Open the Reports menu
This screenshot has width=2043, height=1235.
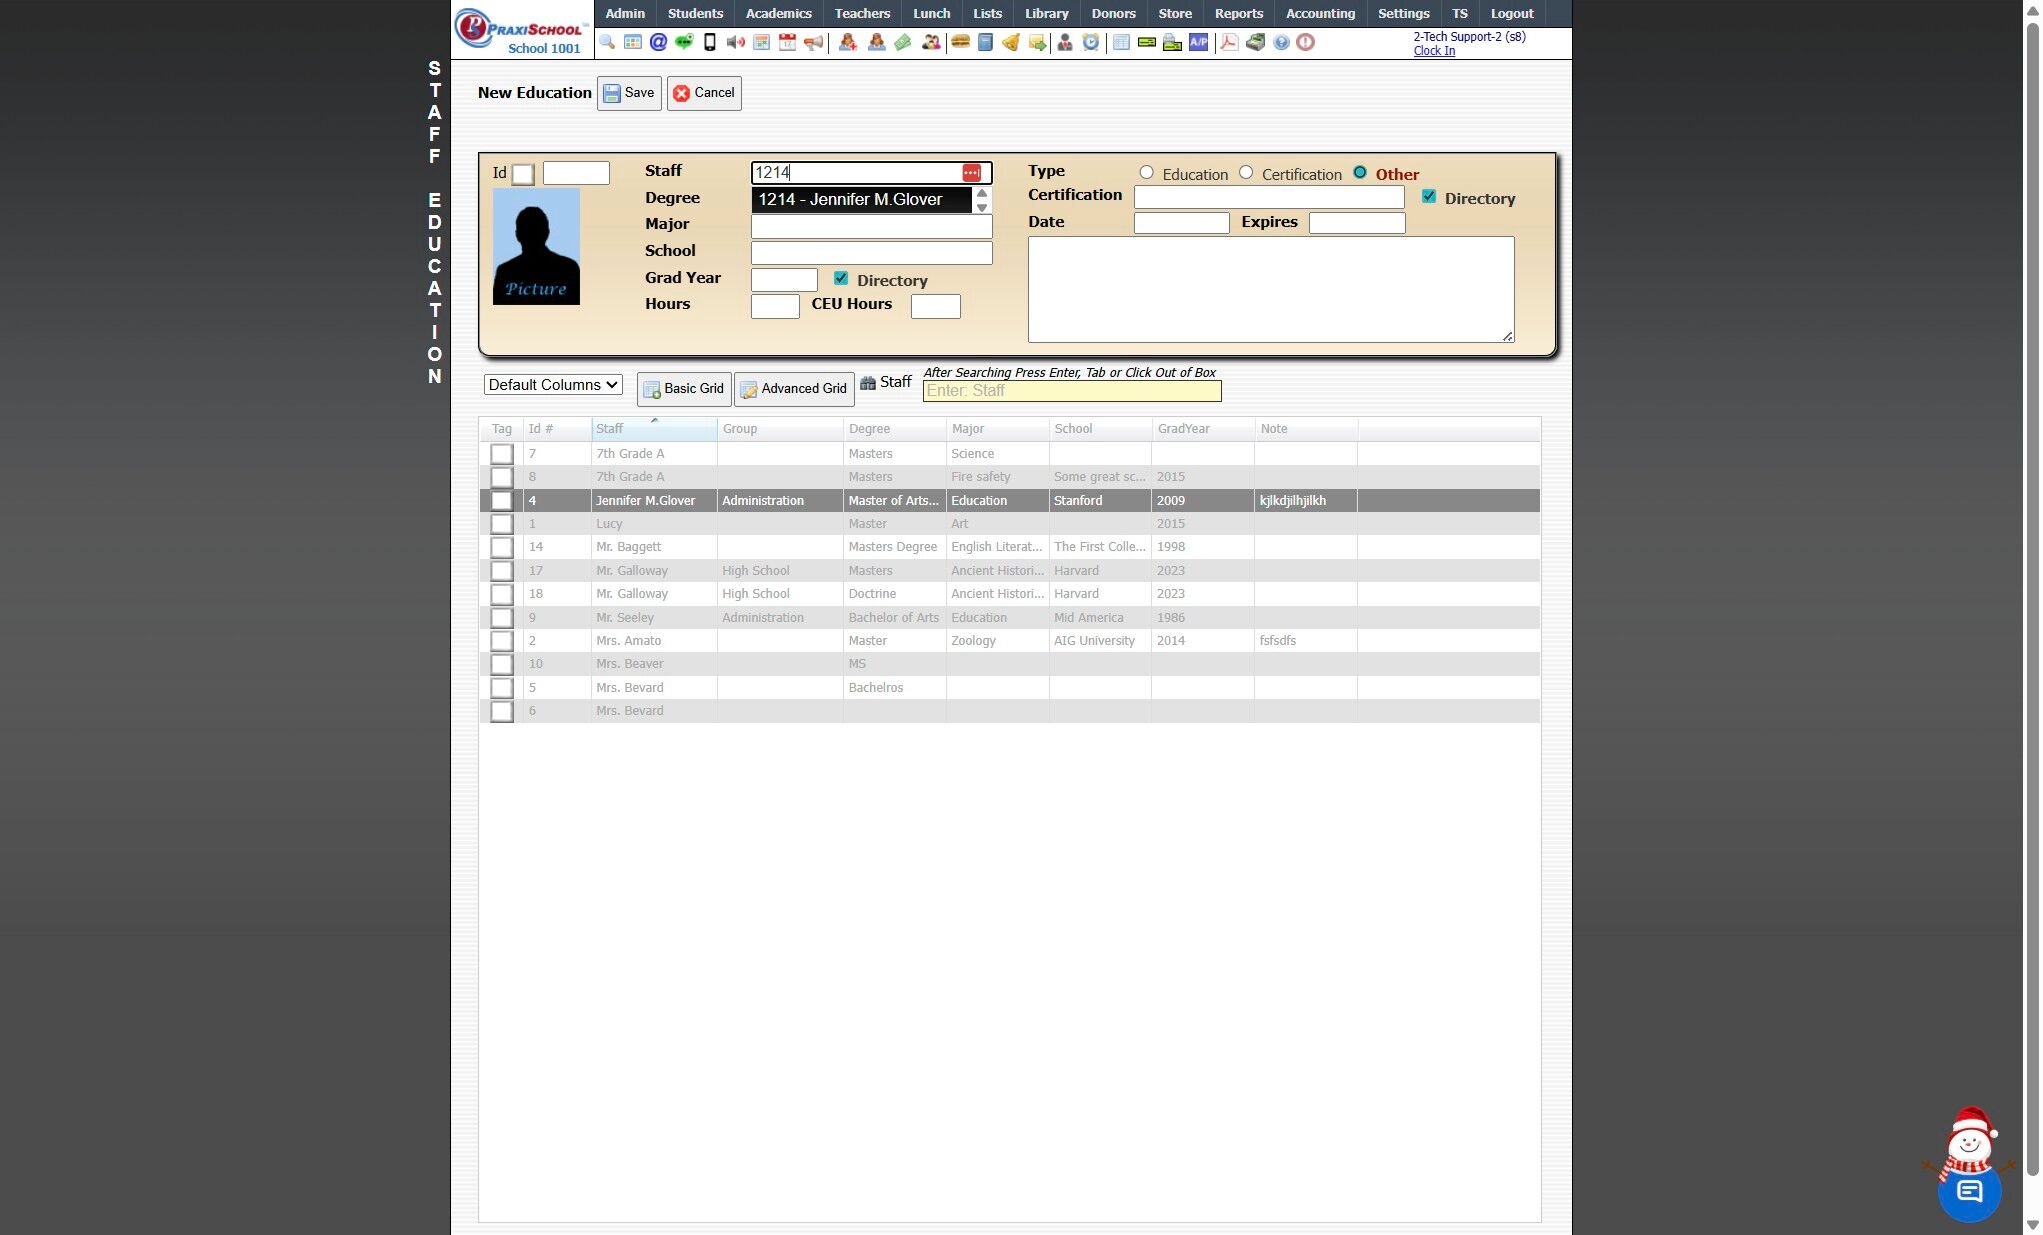tap(1238, 13)
